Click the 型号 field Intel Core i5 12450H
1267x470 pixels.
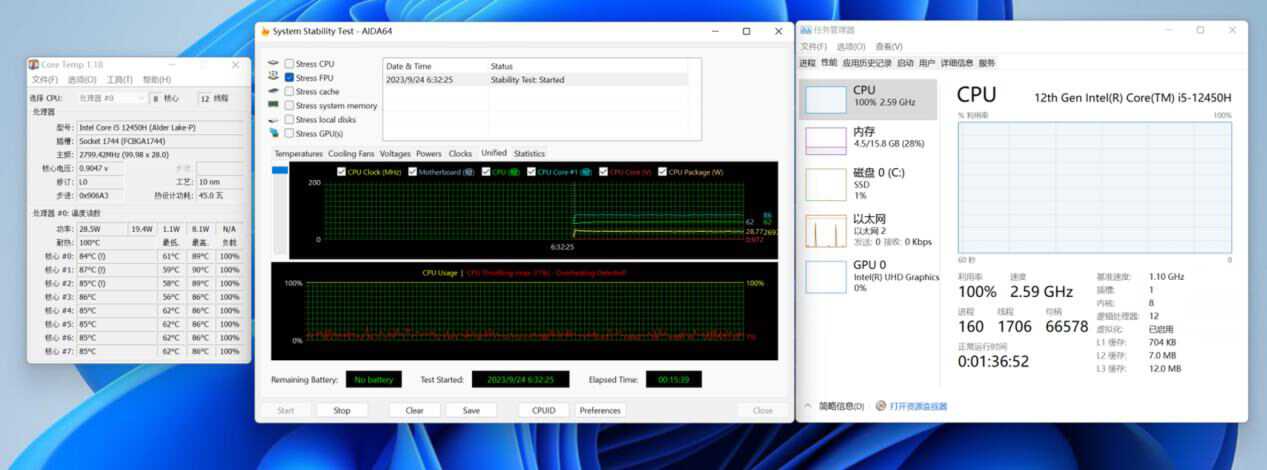[x=159, y=128]
